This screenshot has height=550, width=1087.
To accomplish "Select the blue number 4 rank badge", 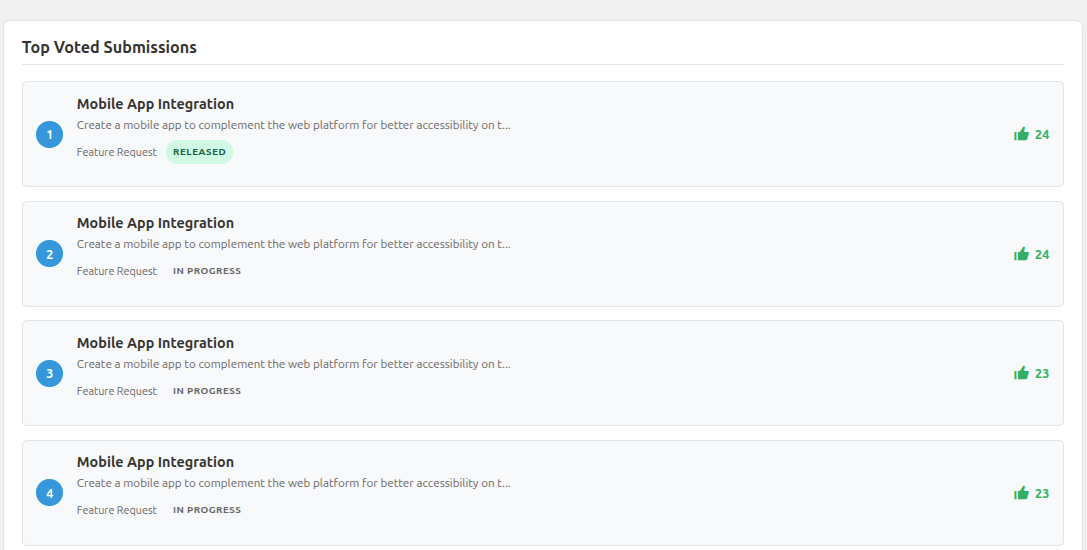I will (x=50, y=493).
